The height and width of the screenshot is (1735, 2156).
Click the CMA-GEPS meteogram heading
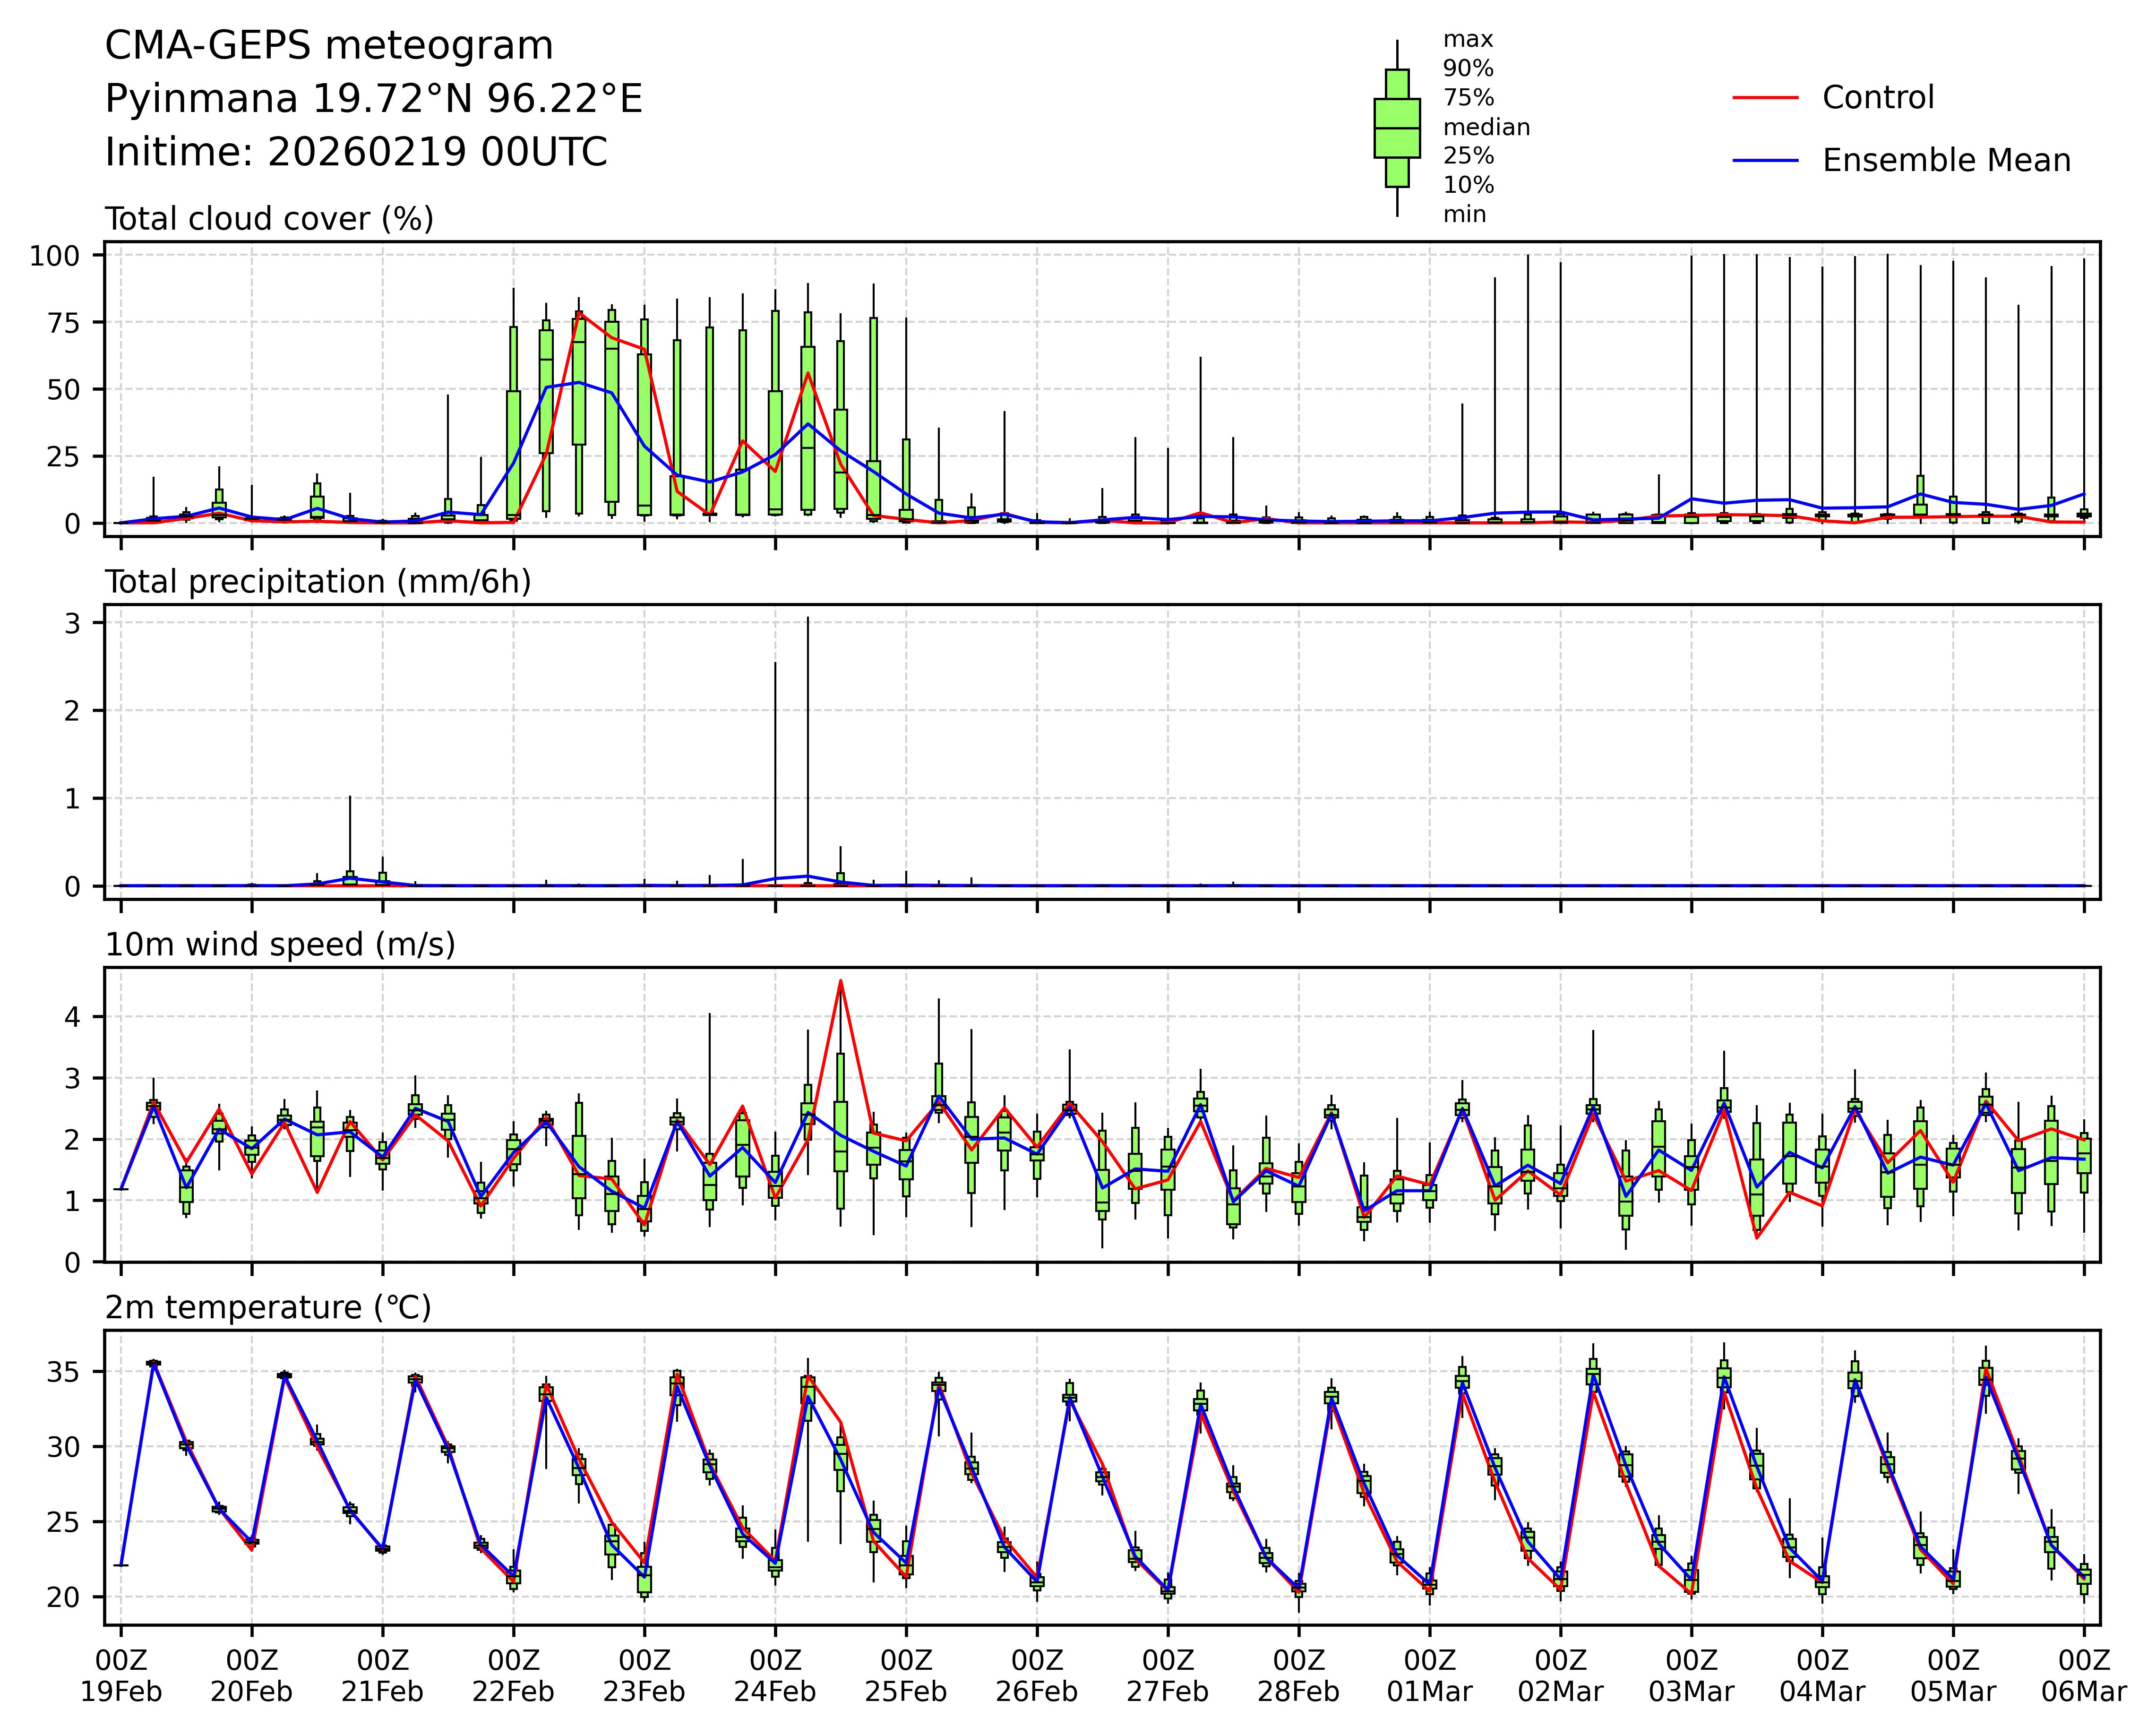[329, 46]
